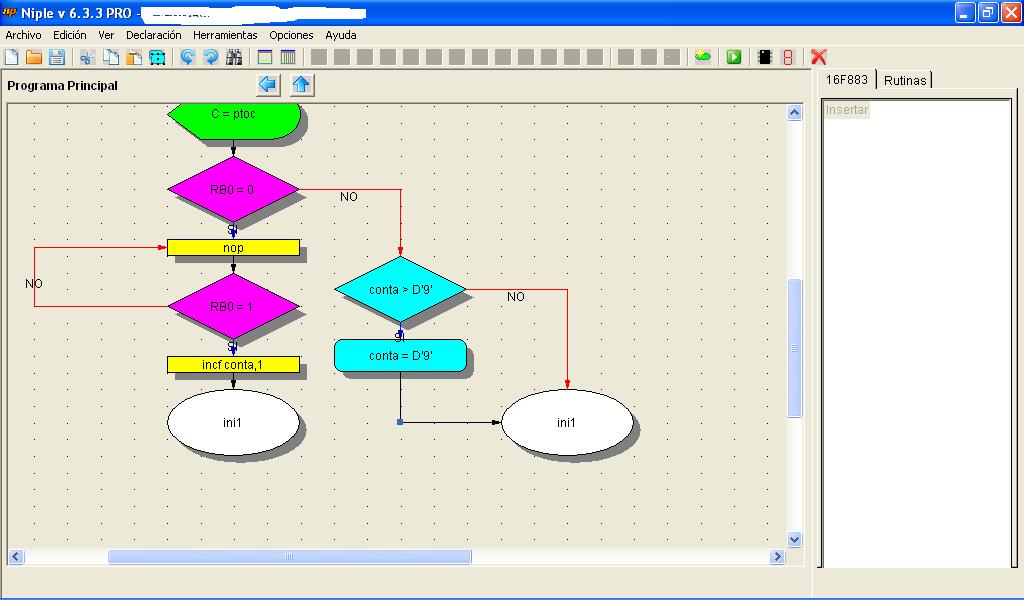Copy selection with the copy pages icon

(111, 57)
